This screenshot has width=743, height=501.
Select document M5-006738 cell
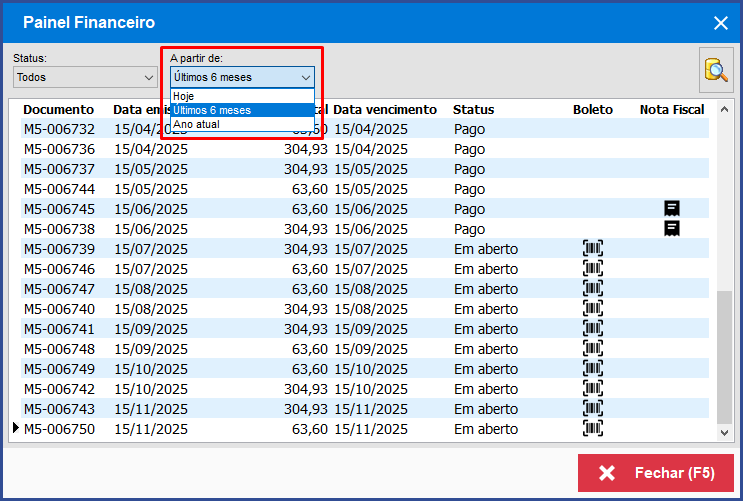60,229
